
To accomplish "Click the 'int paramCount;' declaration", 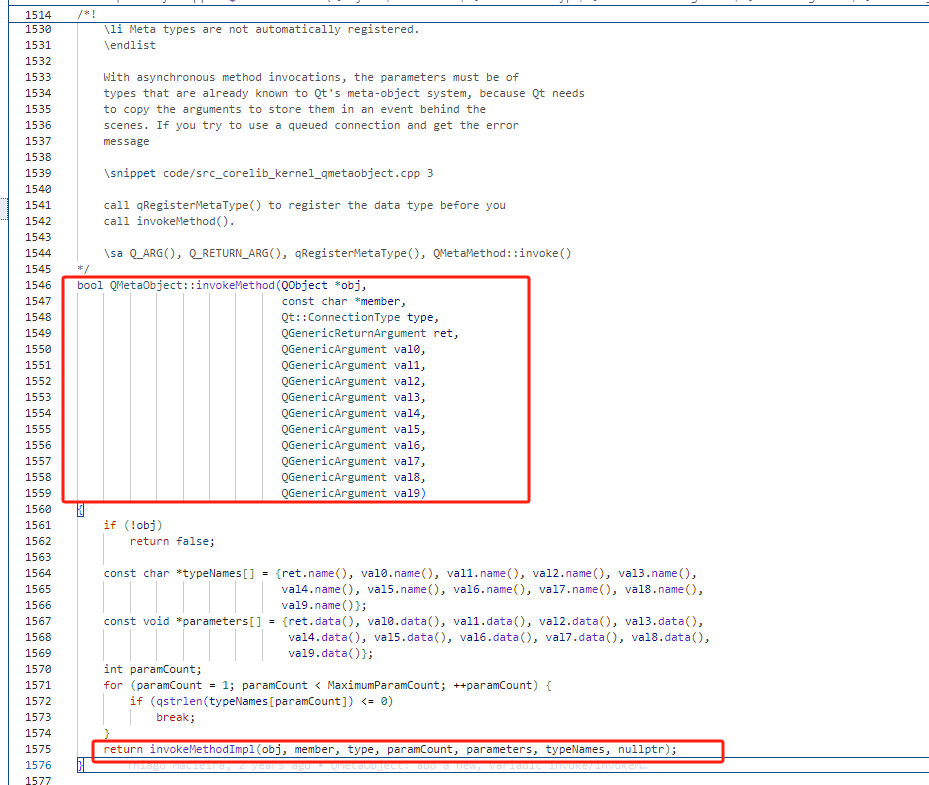I will (x=153, y=669).
